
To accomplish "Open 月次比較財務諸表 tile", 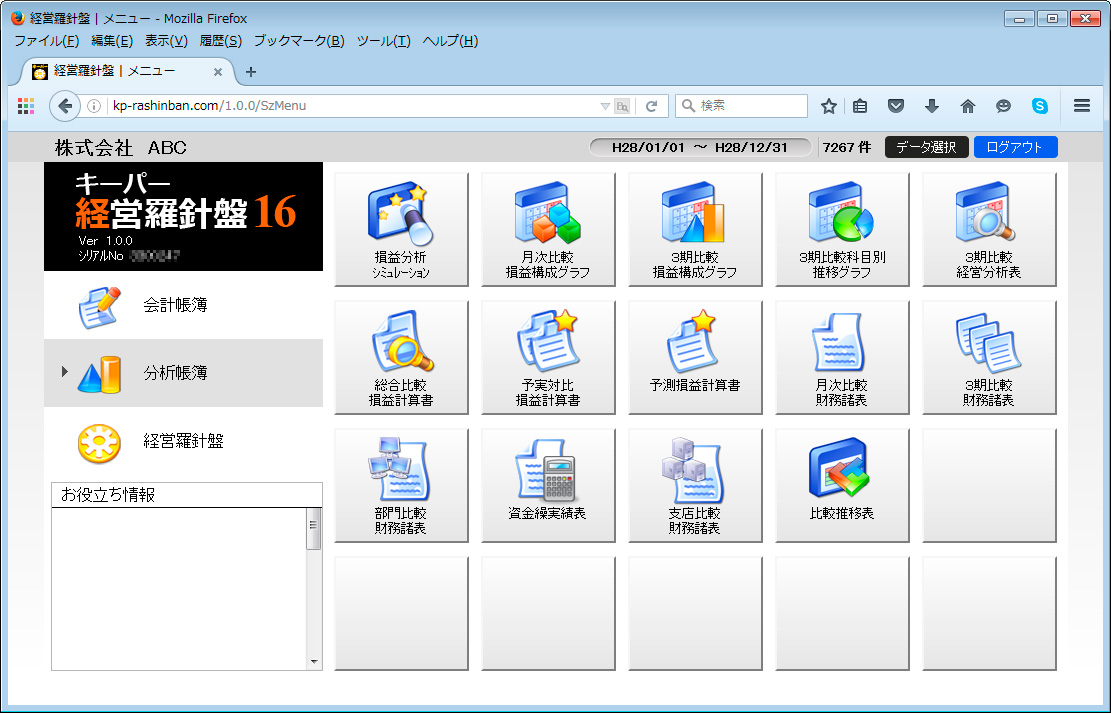I will pos(842,357).
